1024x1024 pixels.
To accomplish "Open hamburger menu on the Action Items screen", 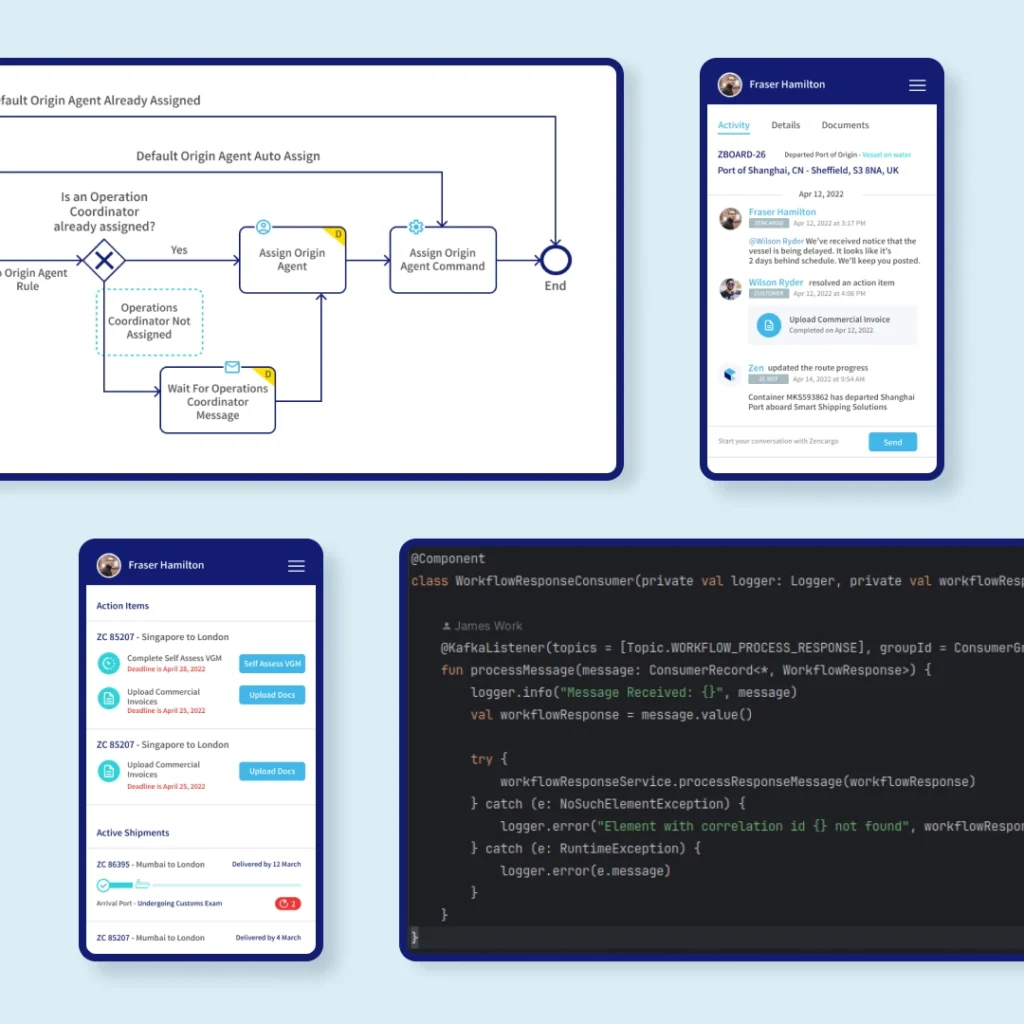I will [296, 566].
